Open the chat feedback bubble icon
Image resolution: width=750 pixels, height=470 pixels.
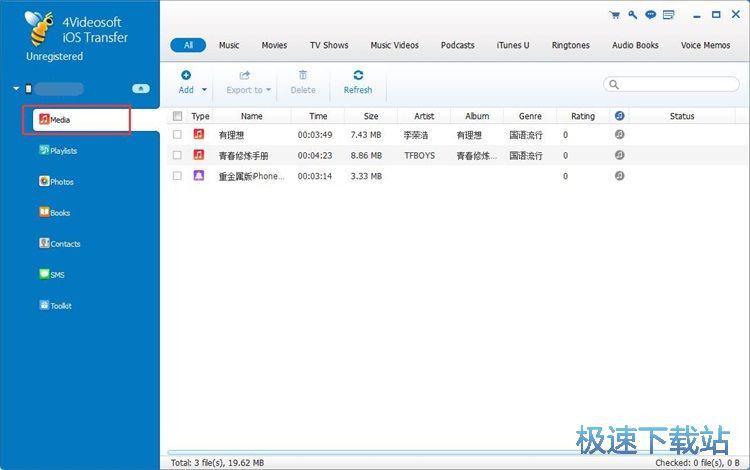click(x=650, y=15)
